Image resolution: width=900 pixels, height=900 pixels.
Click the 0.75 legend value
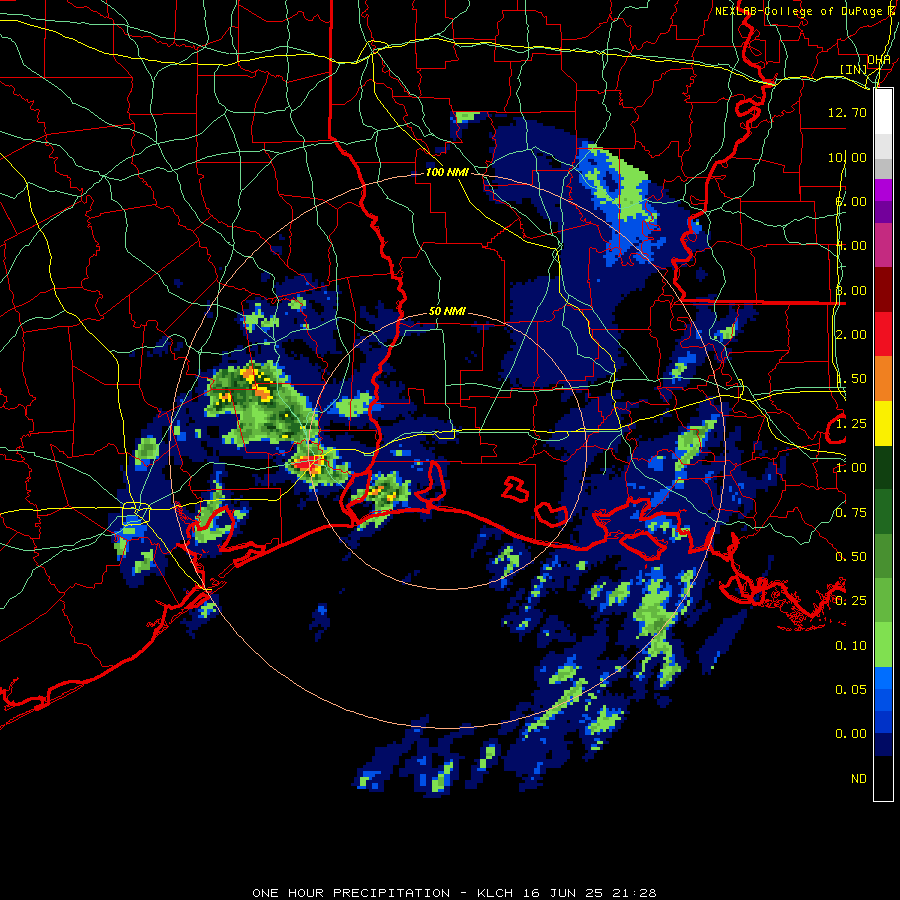[x=851, y=513]
